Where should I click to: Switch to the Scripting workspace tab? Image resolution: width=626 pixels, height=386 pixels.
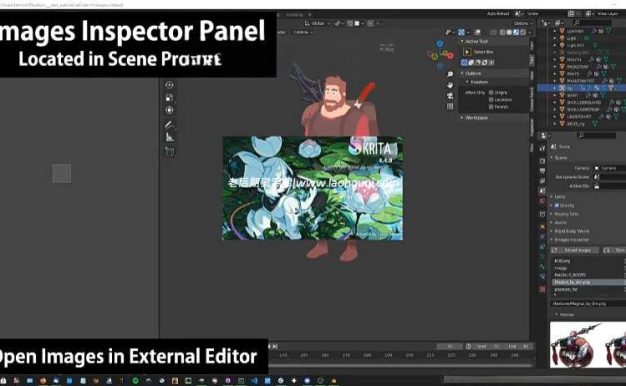[x=295, y=15]
